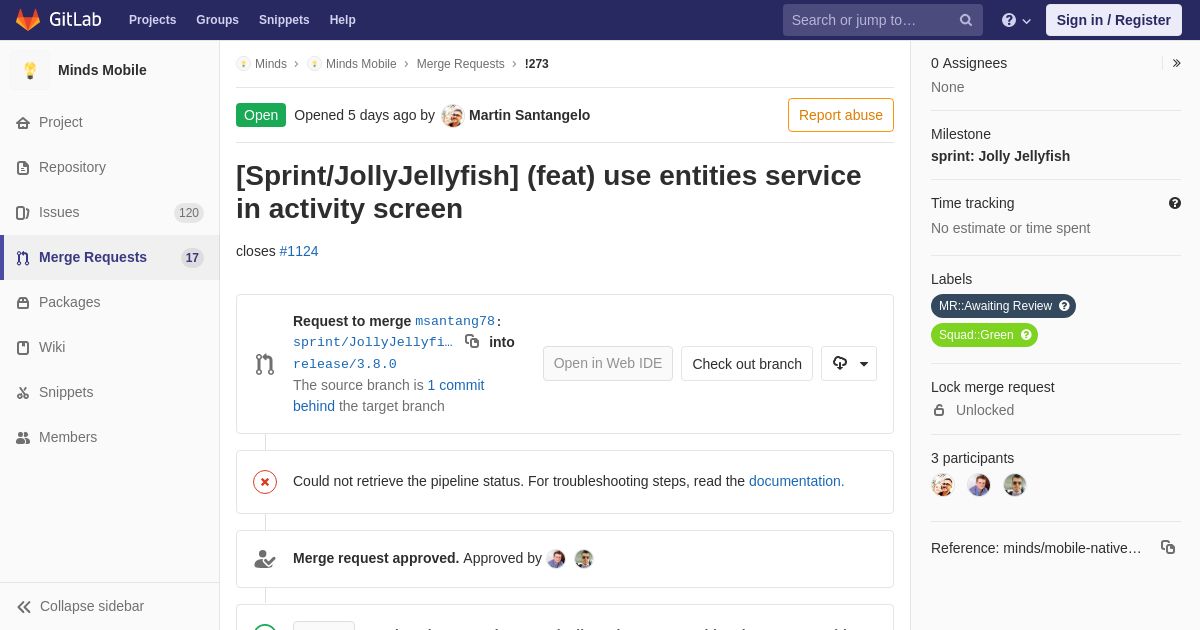Click the Wiki book icon

pyautogui.click(x=23, y=347)
